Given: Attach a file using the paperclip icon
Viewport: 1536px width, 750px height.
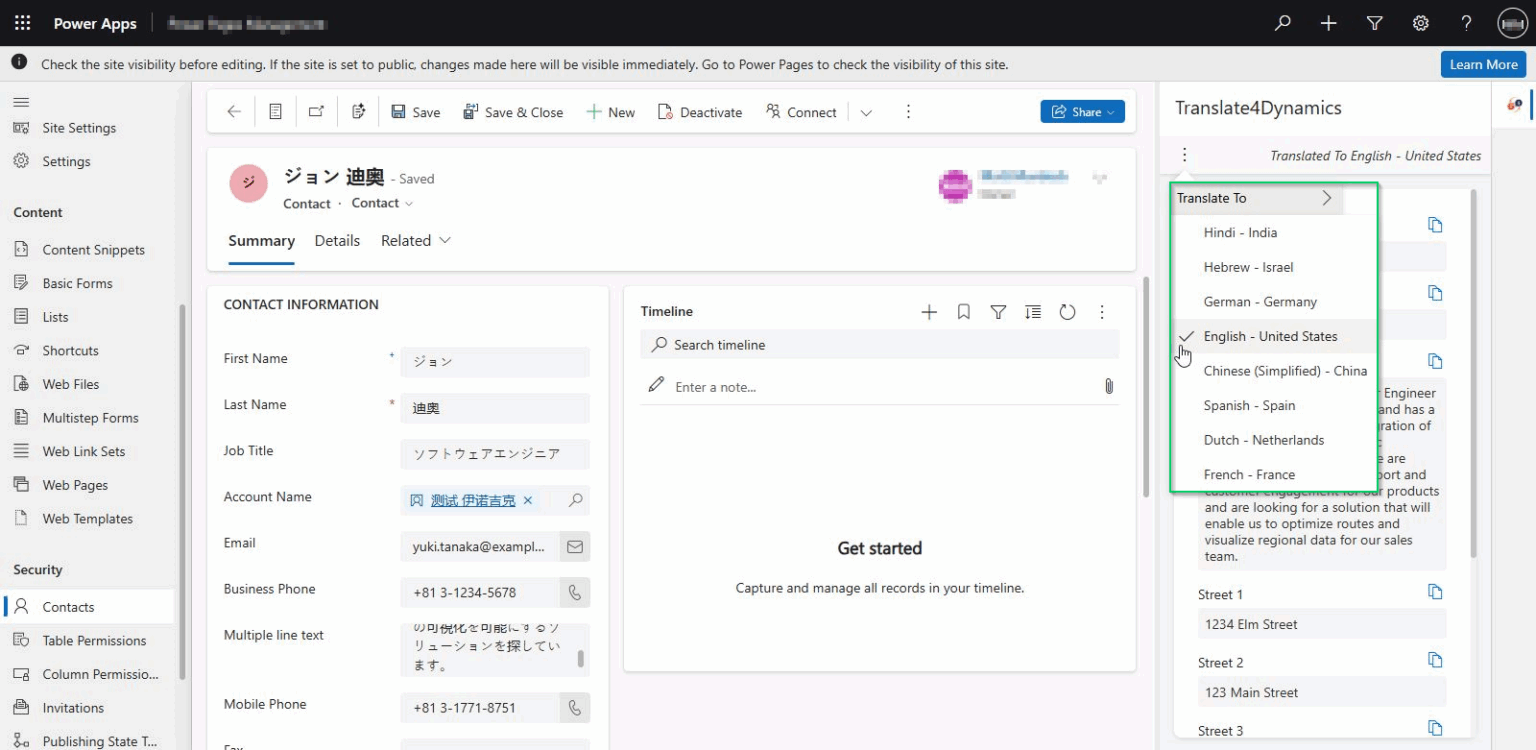Looking at the screenshot, I should click(x=1108, y=387).
